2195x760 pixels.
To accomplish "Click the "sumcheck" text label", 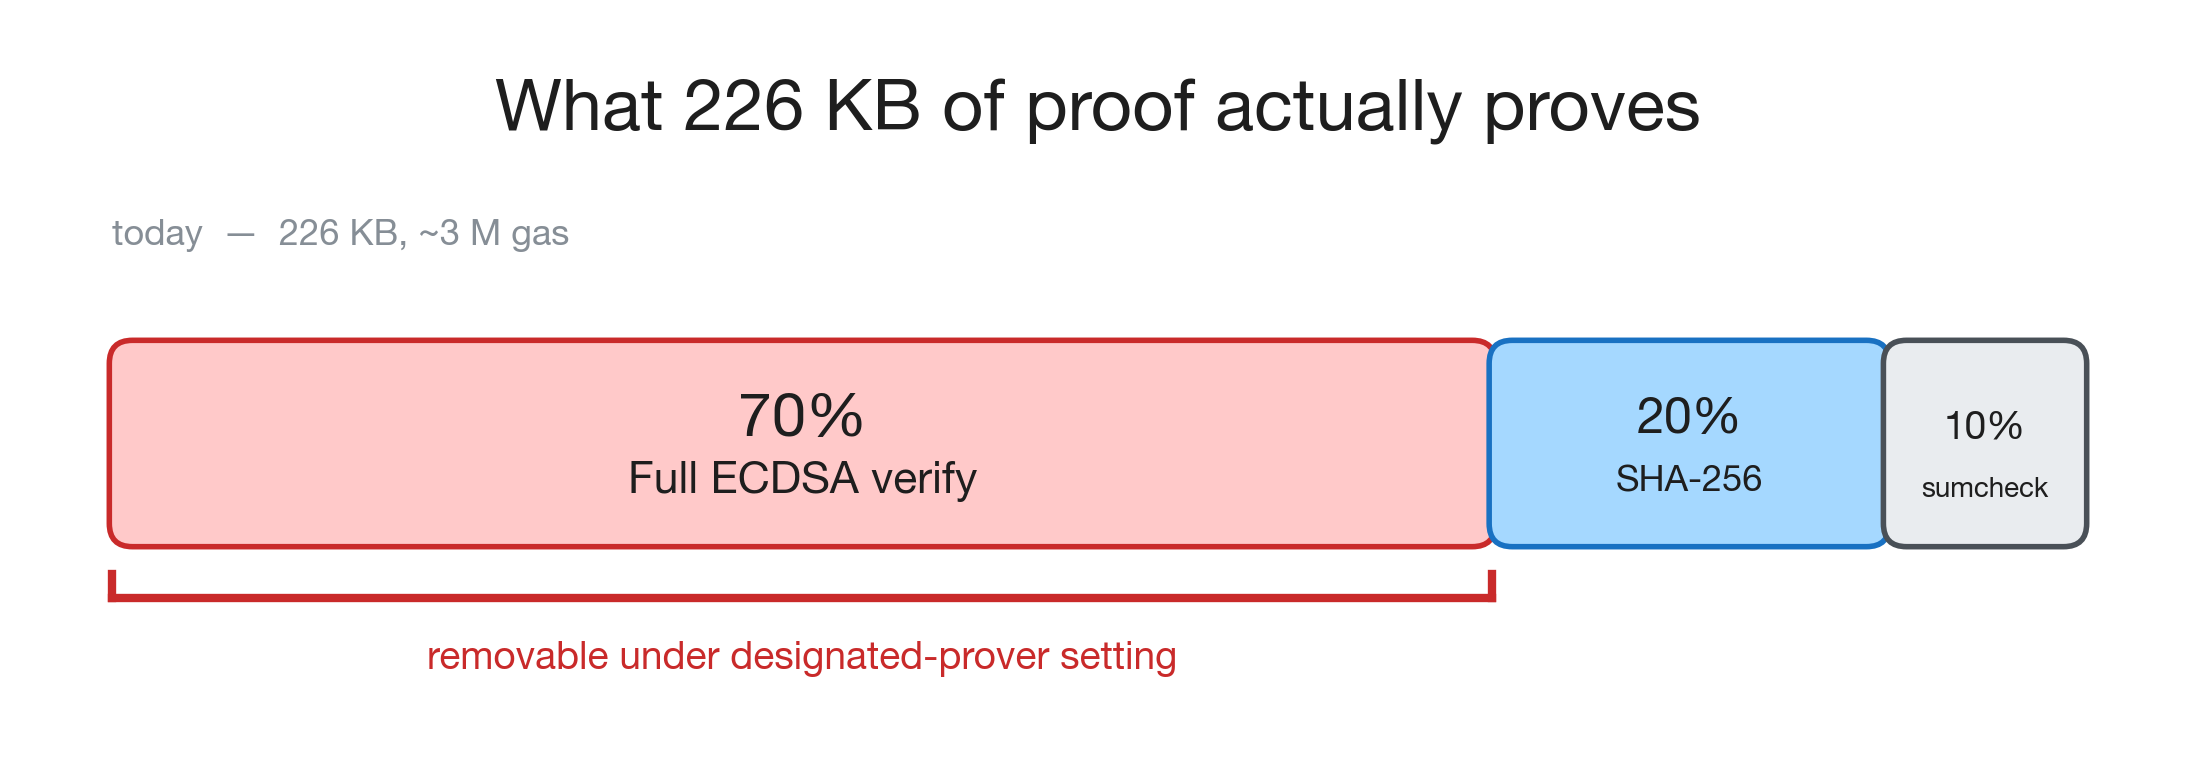I will 1984,488.
